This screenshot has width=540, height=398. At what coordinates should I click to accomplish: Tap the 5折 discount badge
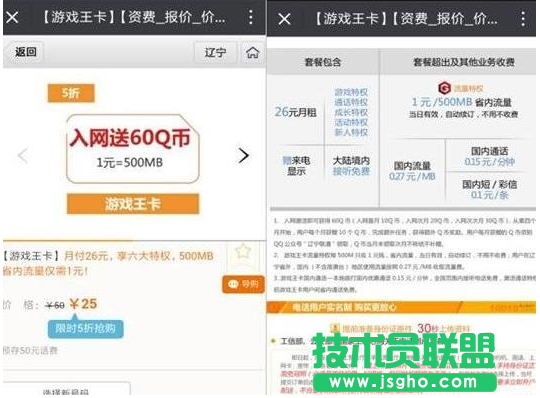tap(71, 93)
